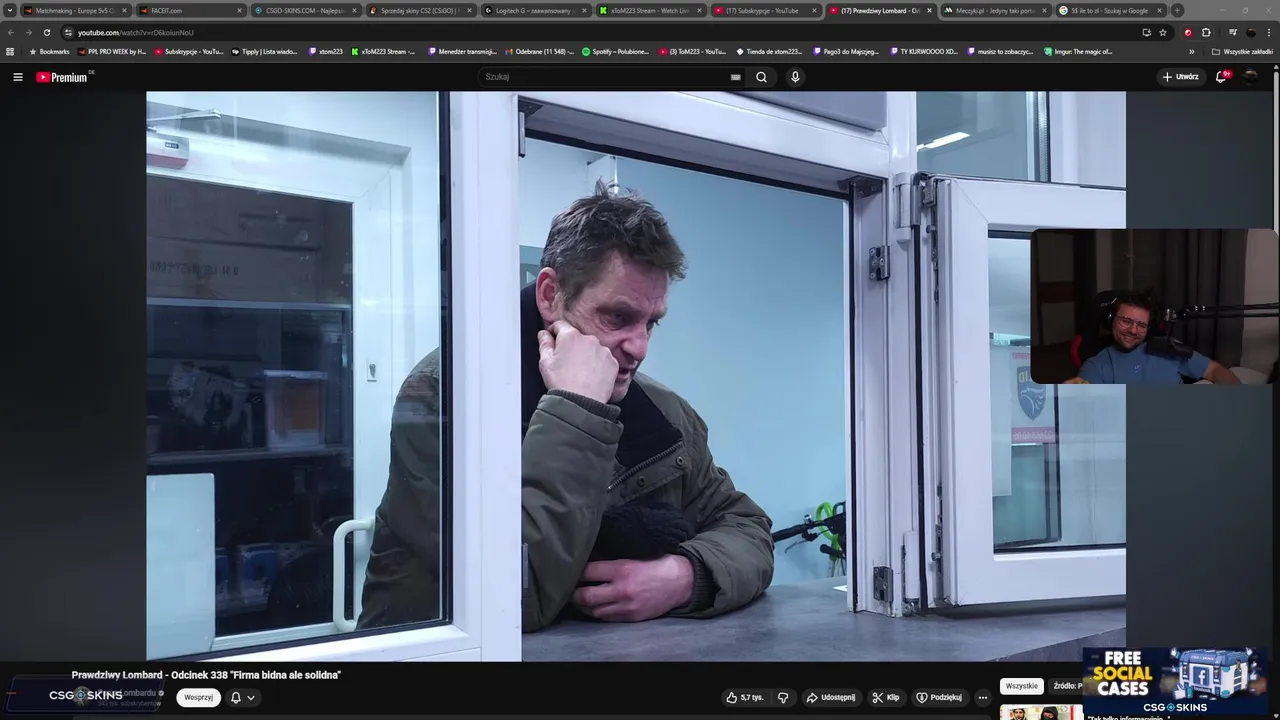Switch to FACEIT.com tab
This screenshot has width=1280, height=720.
(x=190, y=10)
